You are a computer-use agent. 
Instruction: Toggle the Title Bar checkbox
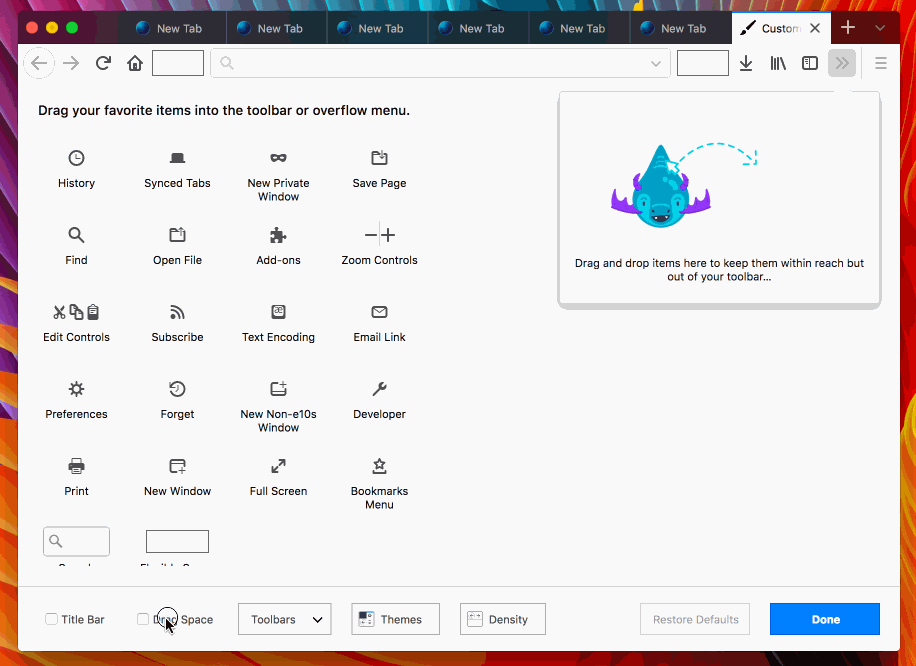tap(51, 619)
